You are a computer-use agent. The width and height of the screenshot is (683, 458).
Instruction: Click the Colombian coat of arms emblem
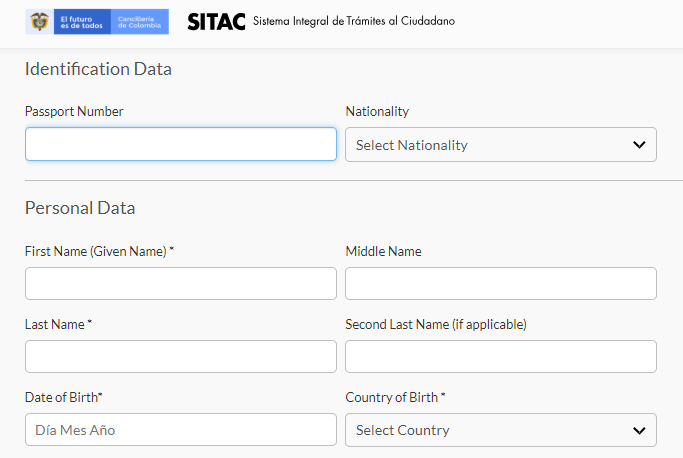click(x=39, y=21)
